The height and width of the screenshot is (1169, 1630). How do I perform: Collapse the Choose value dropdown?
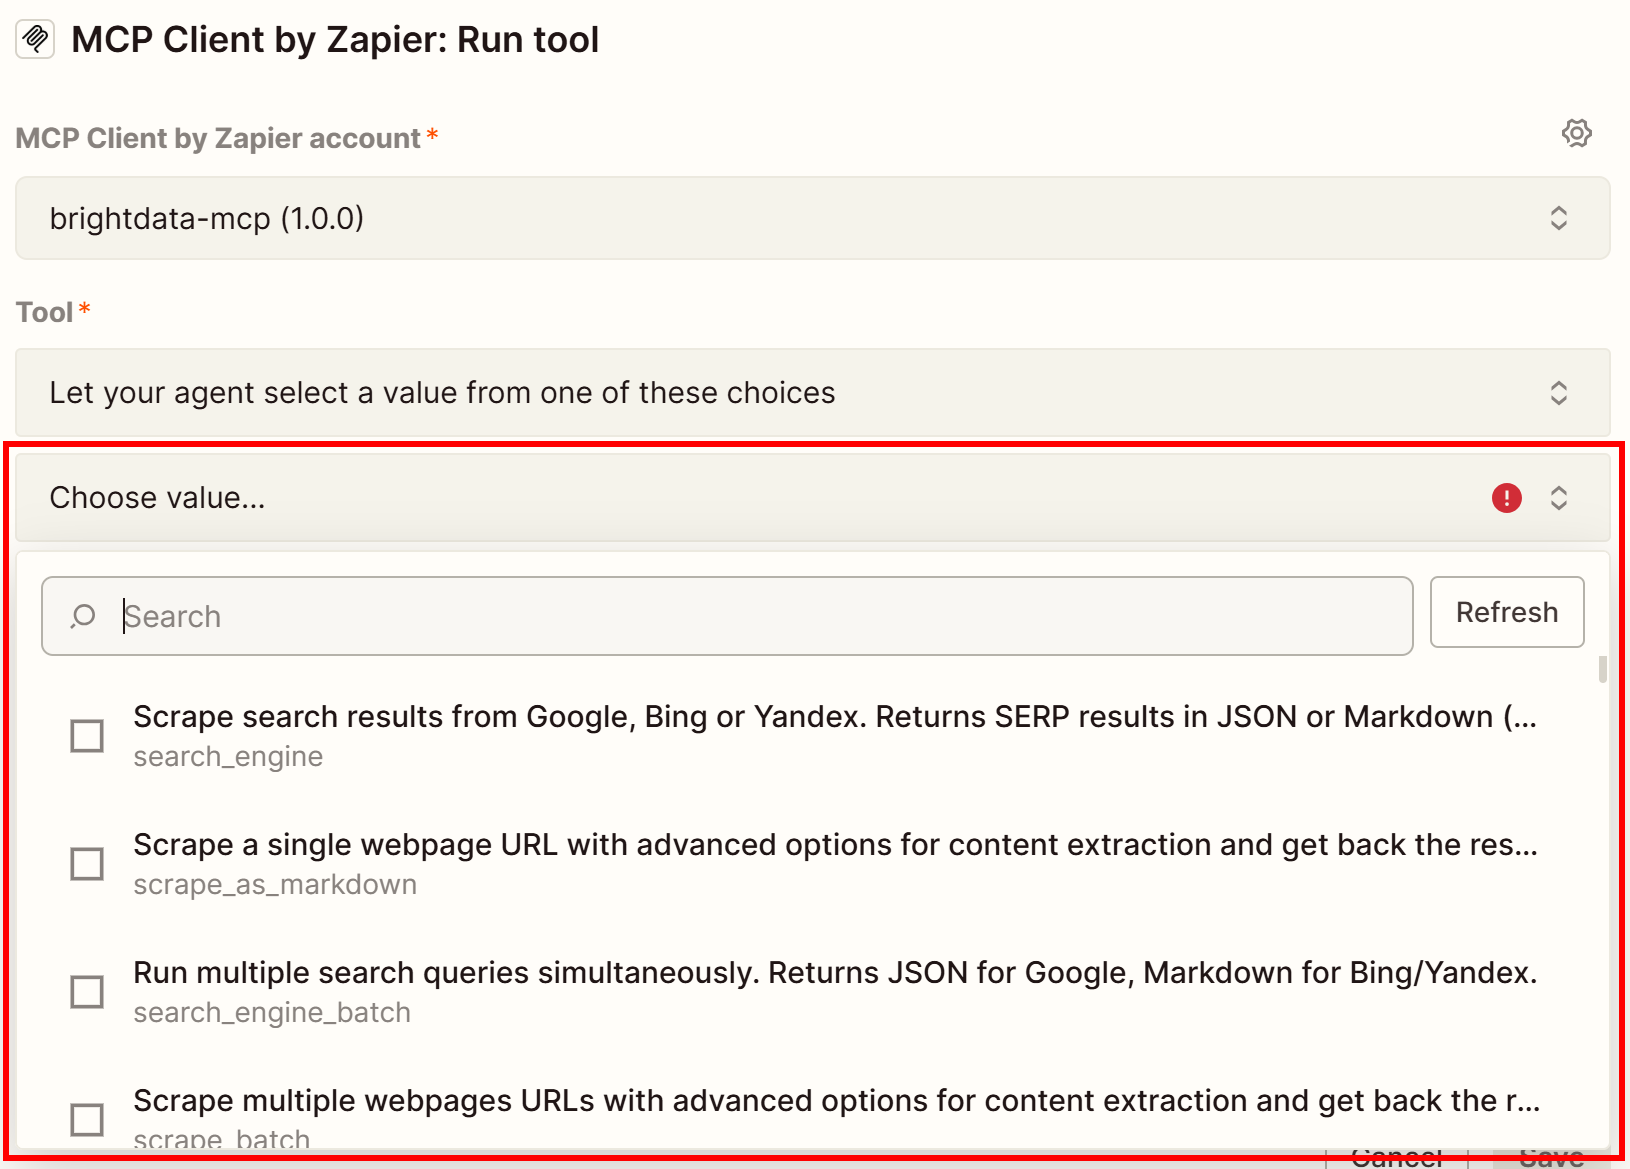(x=1559, y=497)
